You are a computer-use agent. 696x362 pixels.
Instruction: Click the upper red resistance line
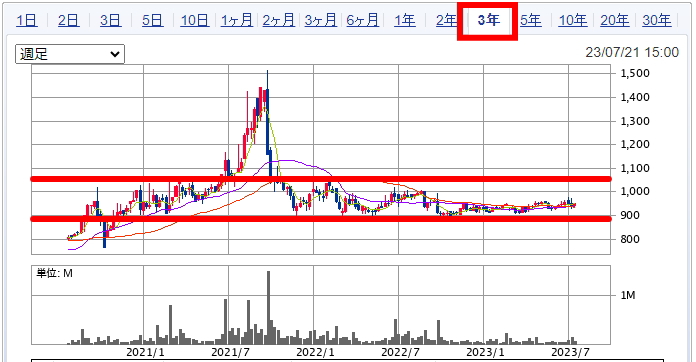point(320,179)
